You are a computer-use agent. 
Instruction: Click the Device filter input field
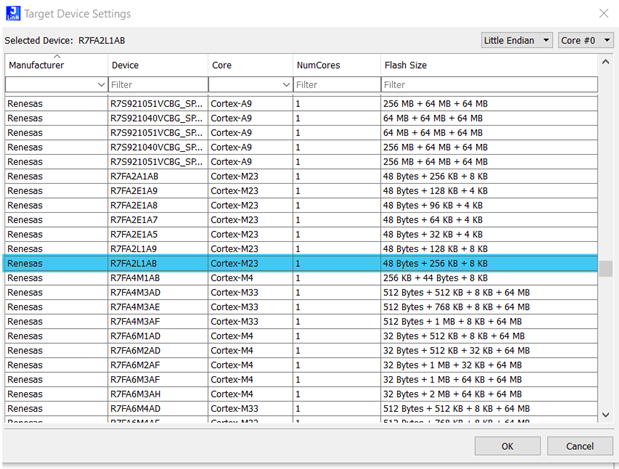coord(158,84)
